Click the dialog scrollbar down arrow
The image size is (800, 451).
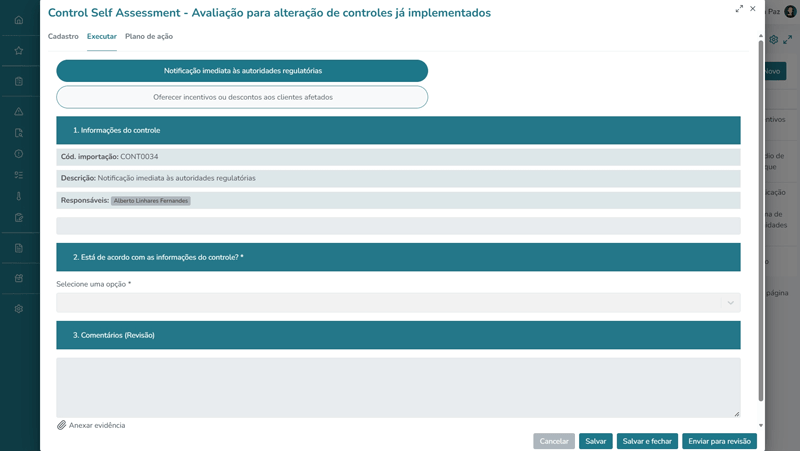pyautogui.click(x=760, y=425)
